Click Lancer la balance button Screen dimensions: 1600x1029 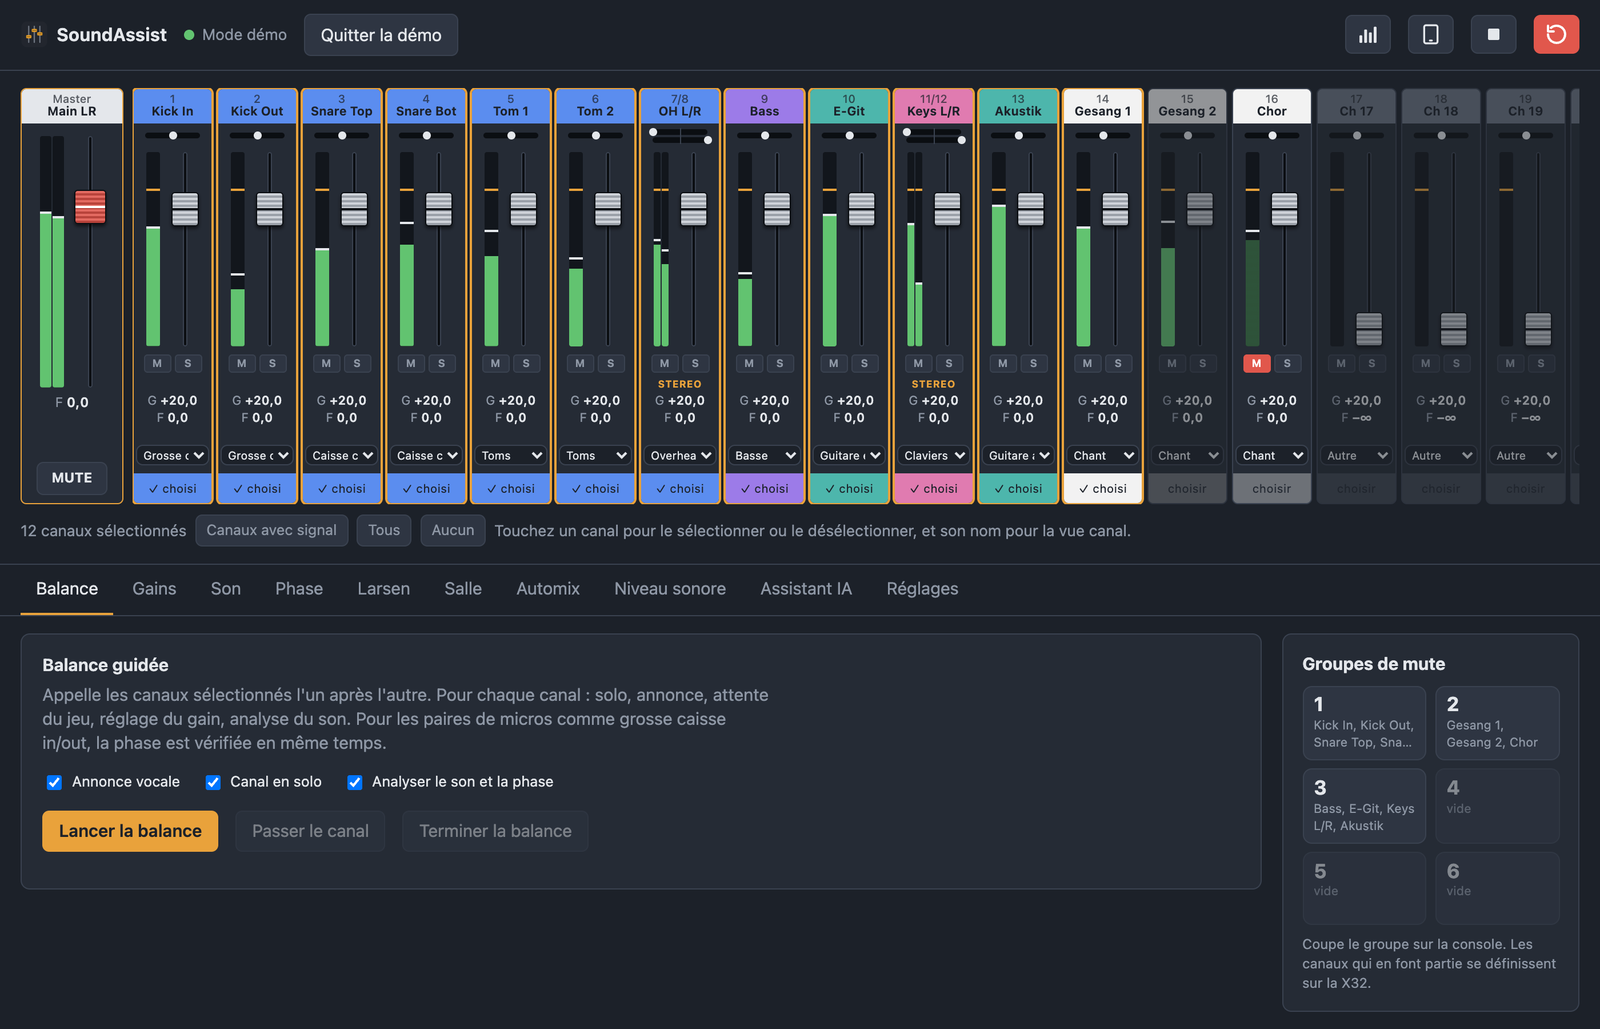click(130, 831)
